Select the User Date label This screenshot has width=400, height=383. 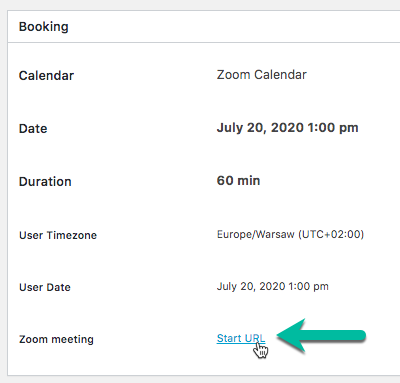(x=45, y=287)
